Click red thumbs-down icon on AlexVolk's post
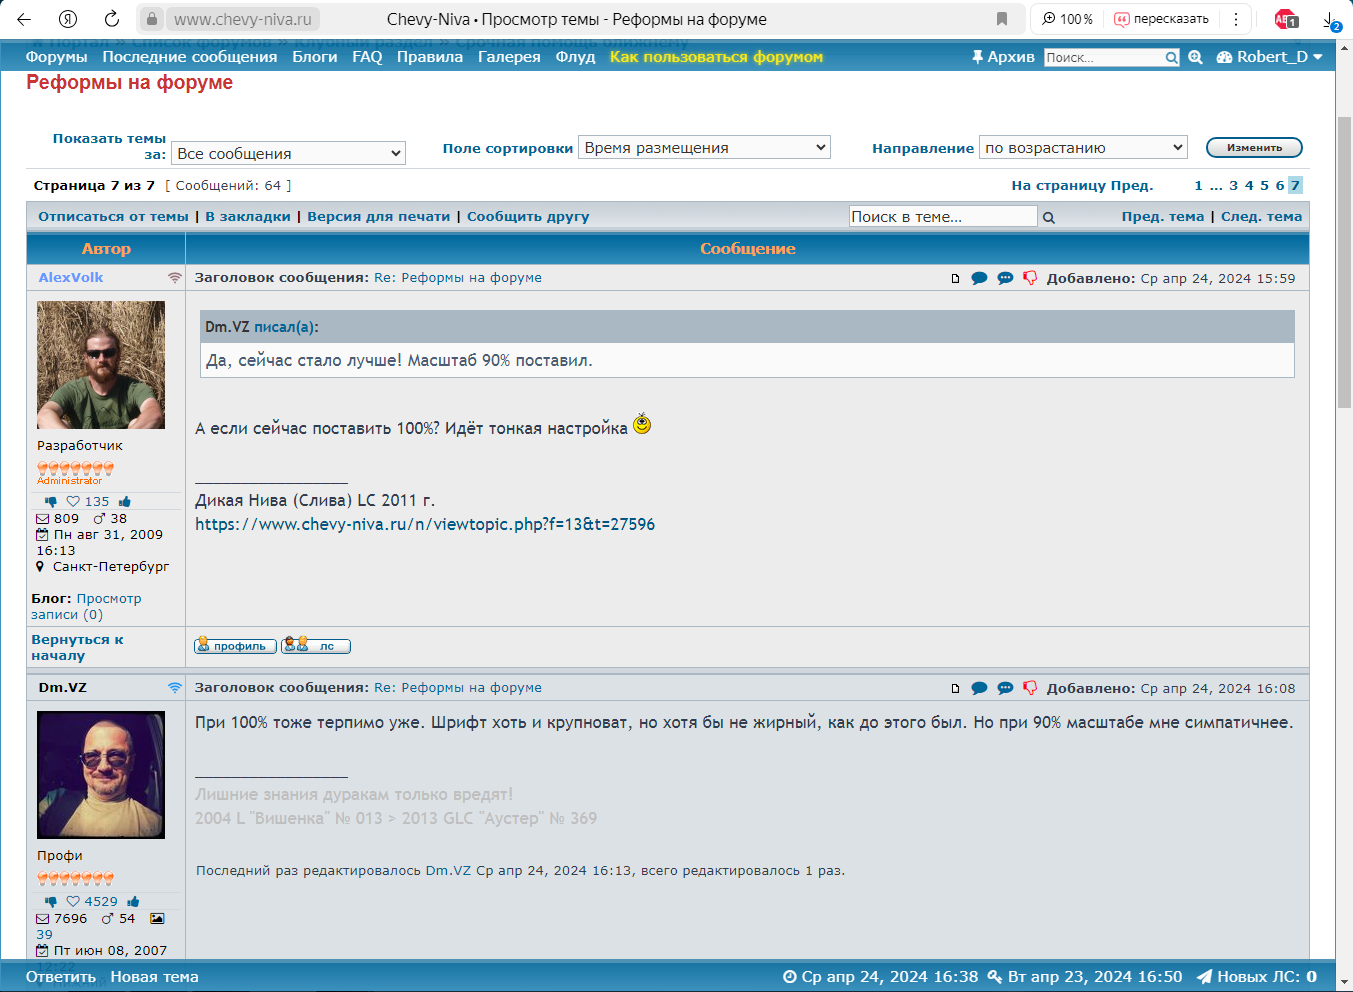The width and height of the screenshot is (1353, 992). point(1030,278)
